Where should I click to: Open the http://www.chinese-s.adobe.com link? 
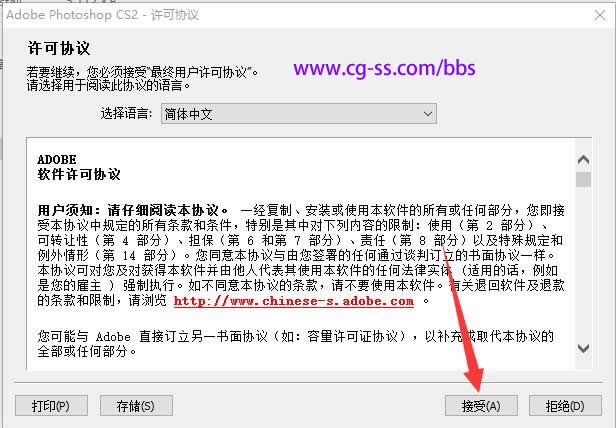(x=294, y=301)
